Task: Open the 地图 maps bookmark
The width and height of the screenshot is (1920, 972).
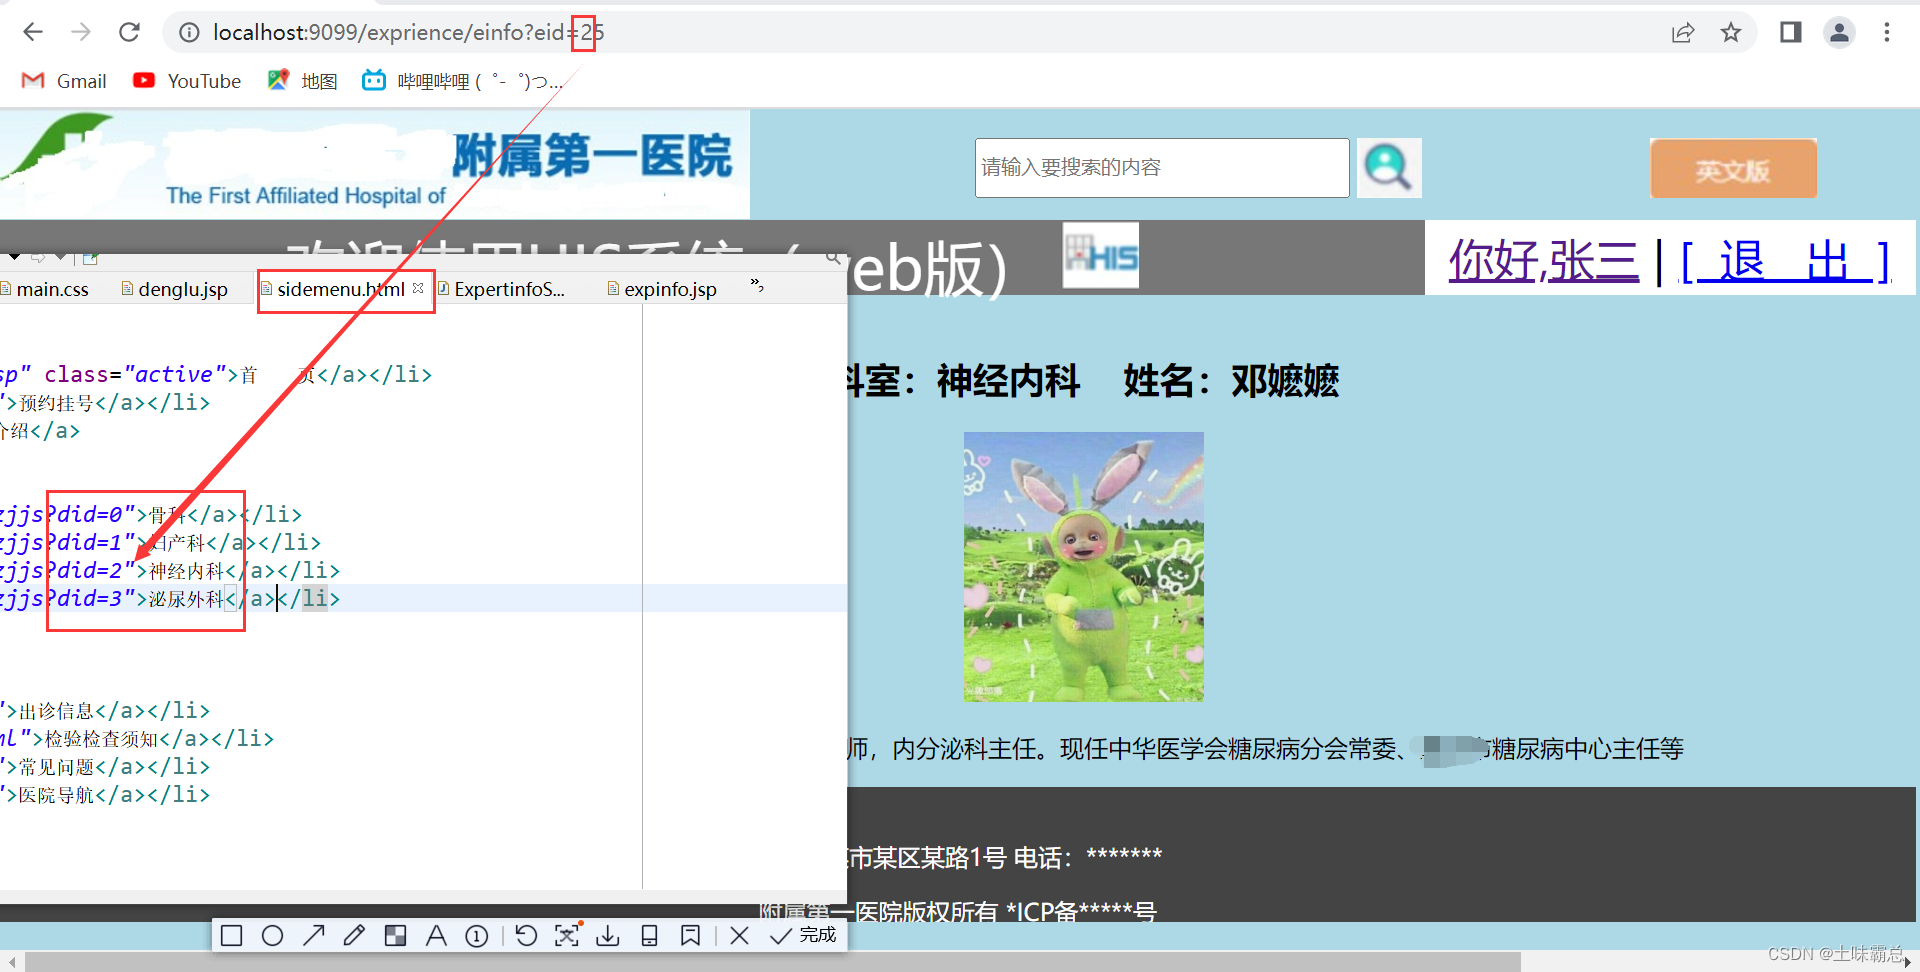Action: pyautogui.click(x=302, y=81)
